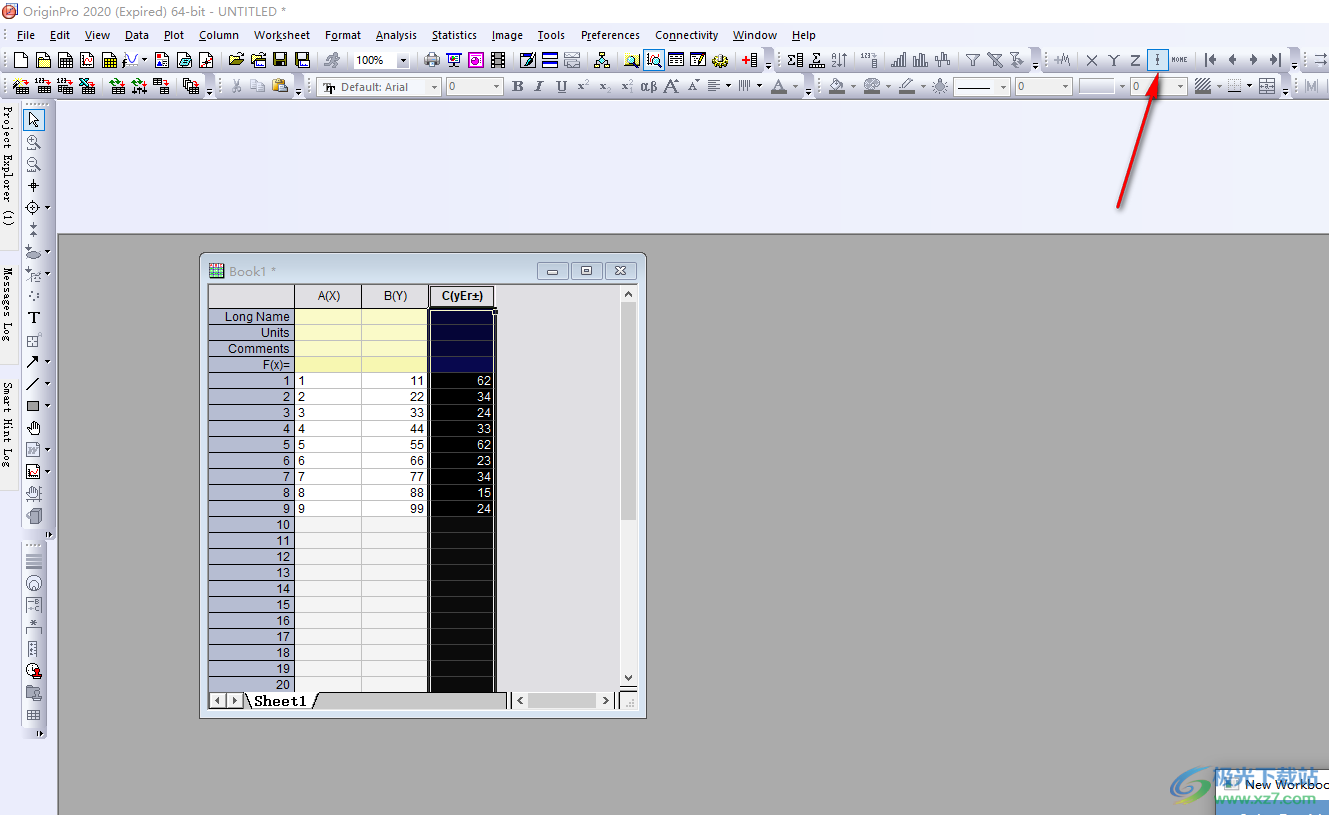This screenshot has height=815, width=1329.
Task: Open the 100% zoom level dropdown
Action: pyautogui.click(x=403, y=60)
